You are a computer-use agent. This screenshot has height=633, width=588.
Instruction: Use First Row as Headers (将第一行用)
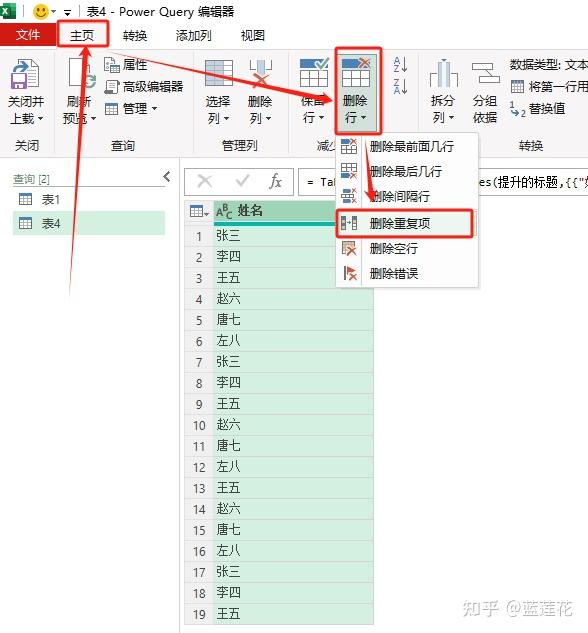coord(549,86)
